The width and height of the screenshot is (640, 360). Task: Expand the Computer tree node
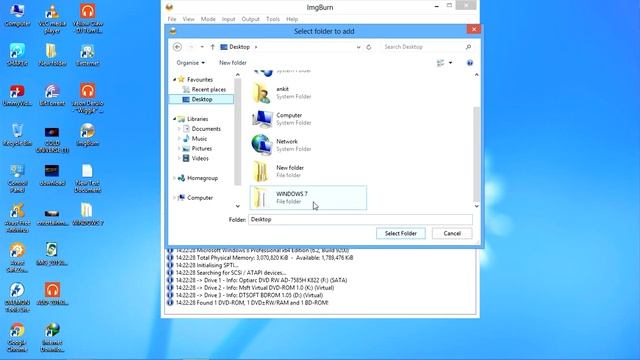coord(175,198)
